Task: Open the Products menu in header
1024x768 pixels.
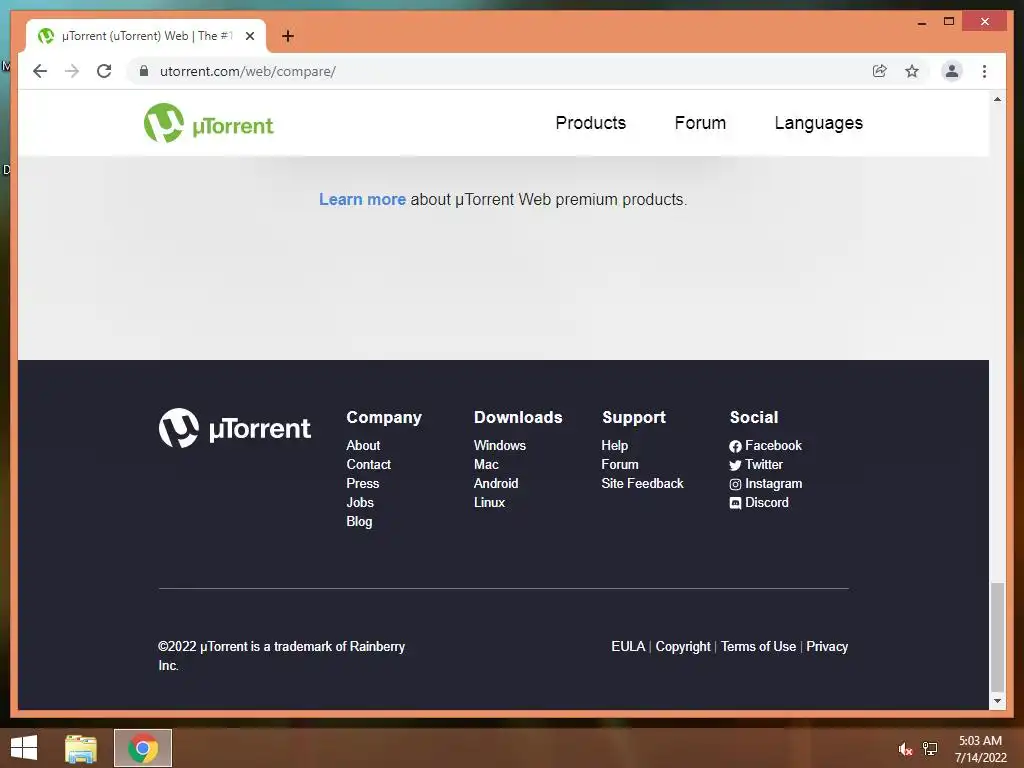Action: 590,123
